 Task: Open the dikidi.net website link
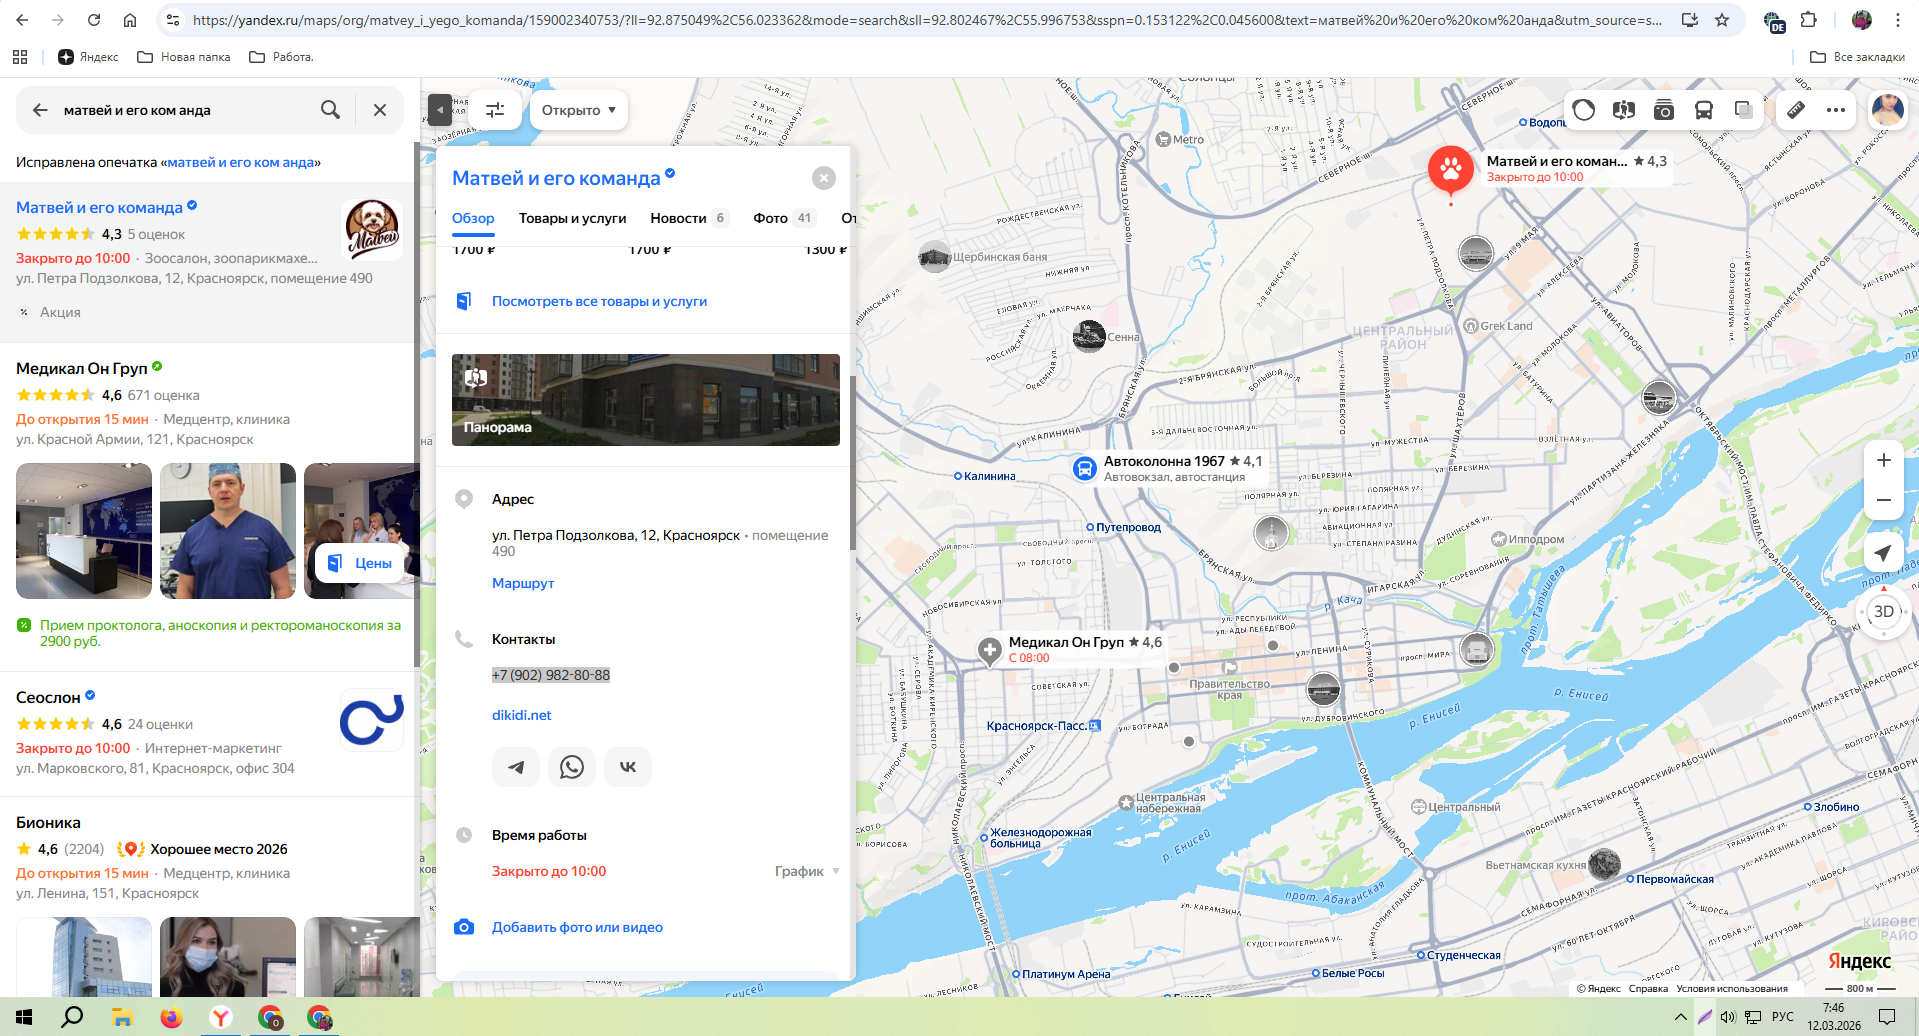click(521, 715)
